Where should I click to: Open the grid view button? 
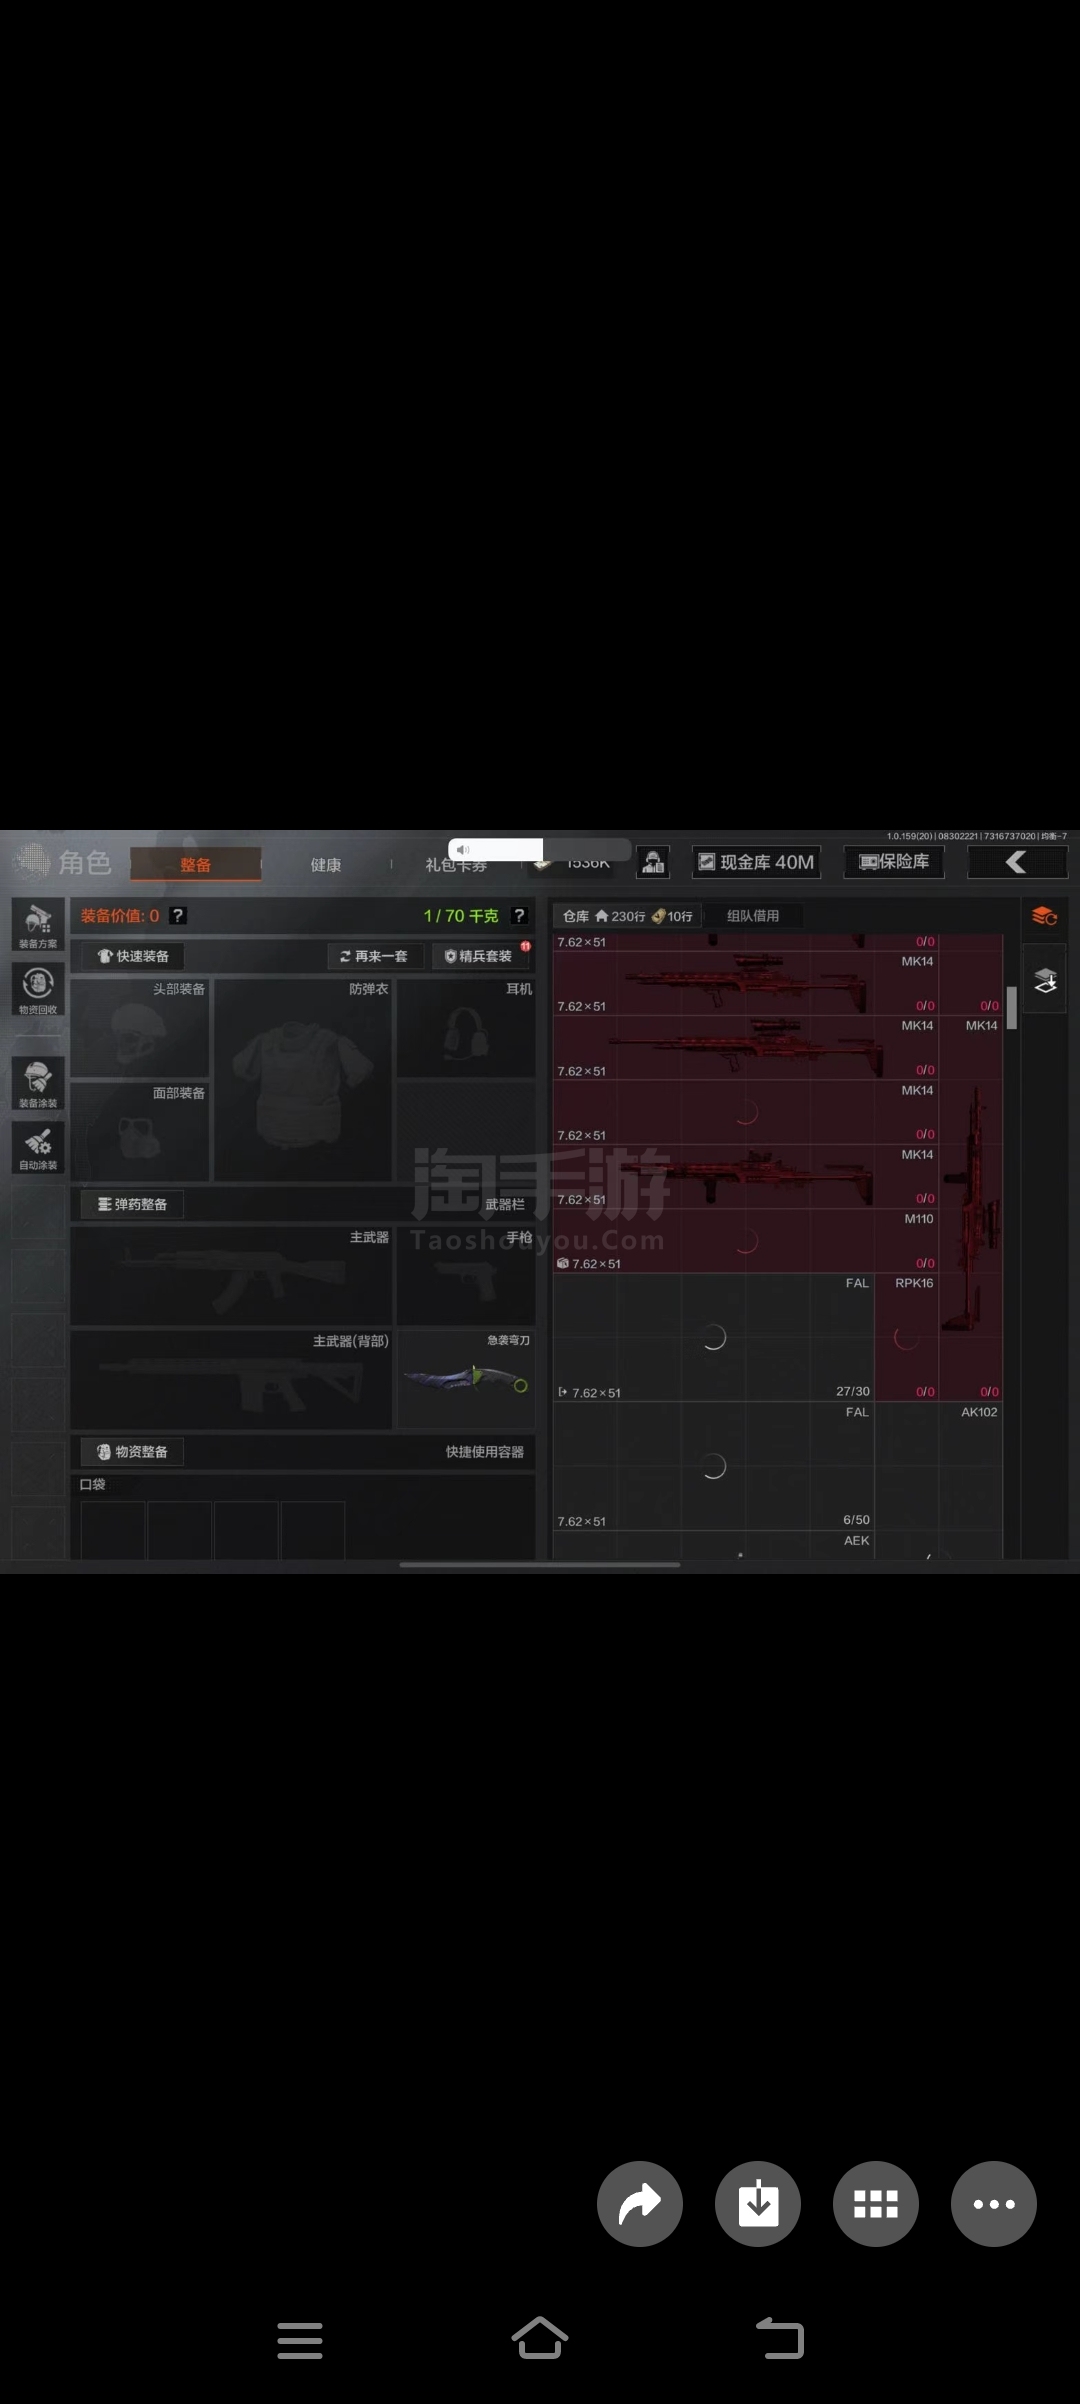pos(876,2204)
